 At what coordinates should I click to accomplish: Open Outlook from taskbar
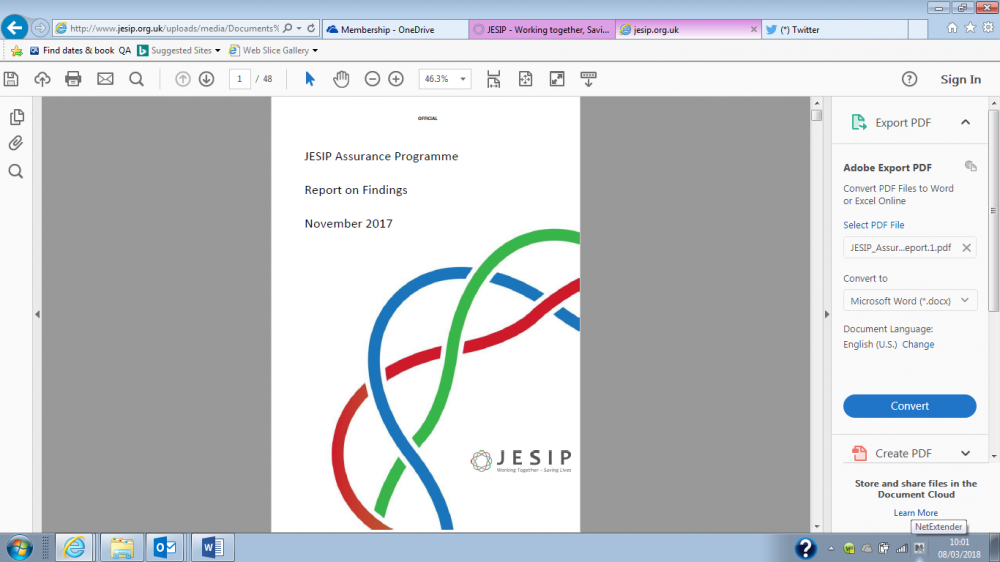click(x=166, y=547)
